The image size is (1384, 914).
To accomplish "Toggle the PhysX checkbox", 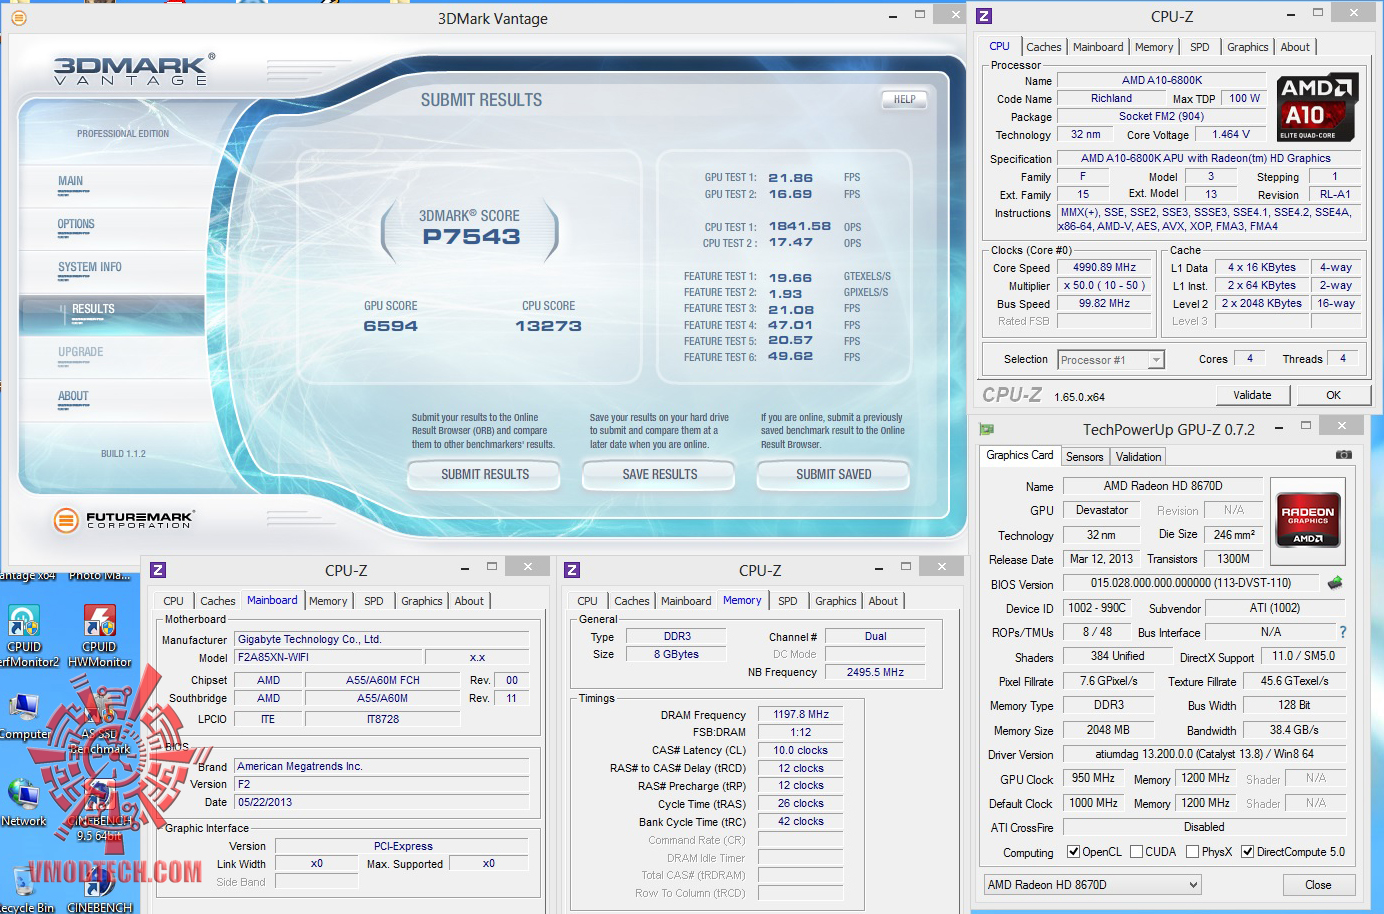I will click(x=1192, y=852).
